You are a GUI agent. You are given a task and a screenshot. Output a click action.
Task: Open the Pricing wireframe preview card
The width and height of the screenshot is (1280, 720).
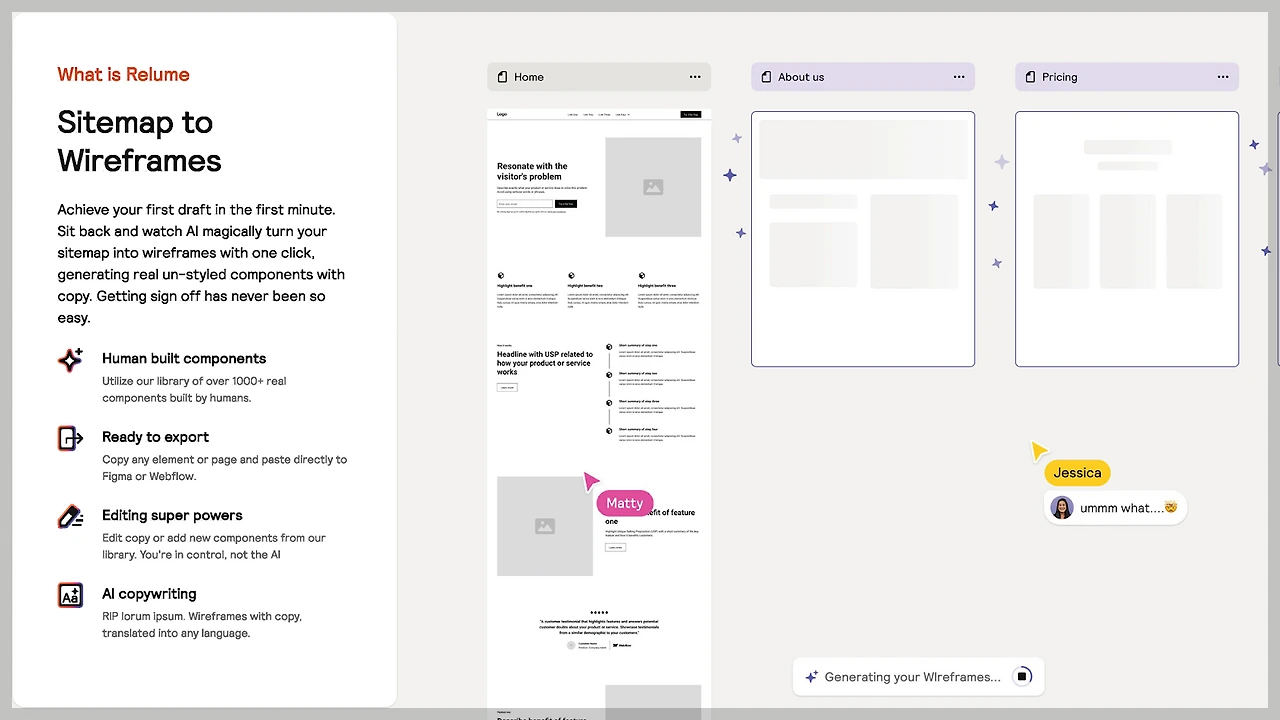[1127, 239]
